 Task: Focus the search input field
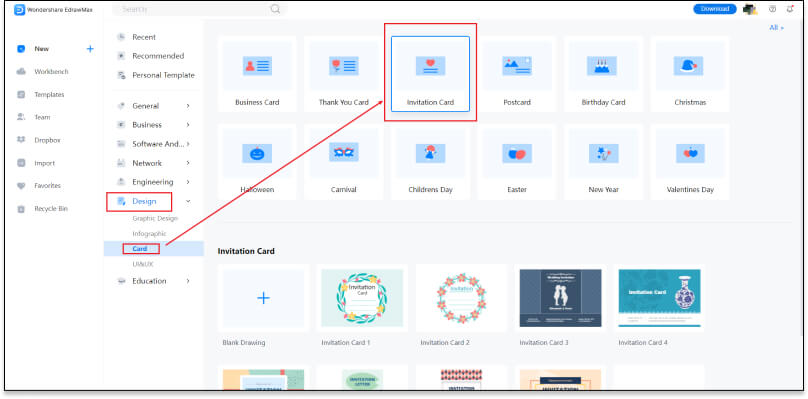click(x=198, y=9)
